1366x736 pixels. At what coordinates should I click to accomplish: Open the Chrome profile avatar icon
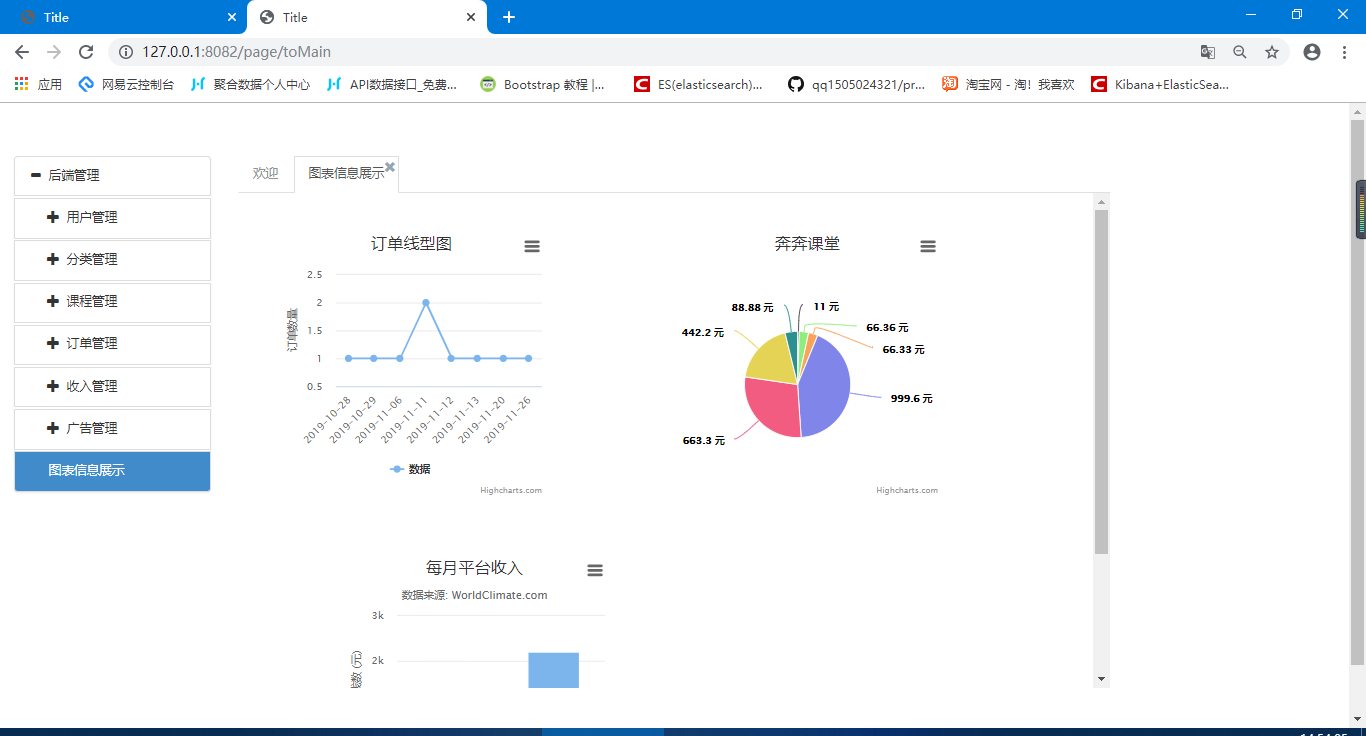1312,52
